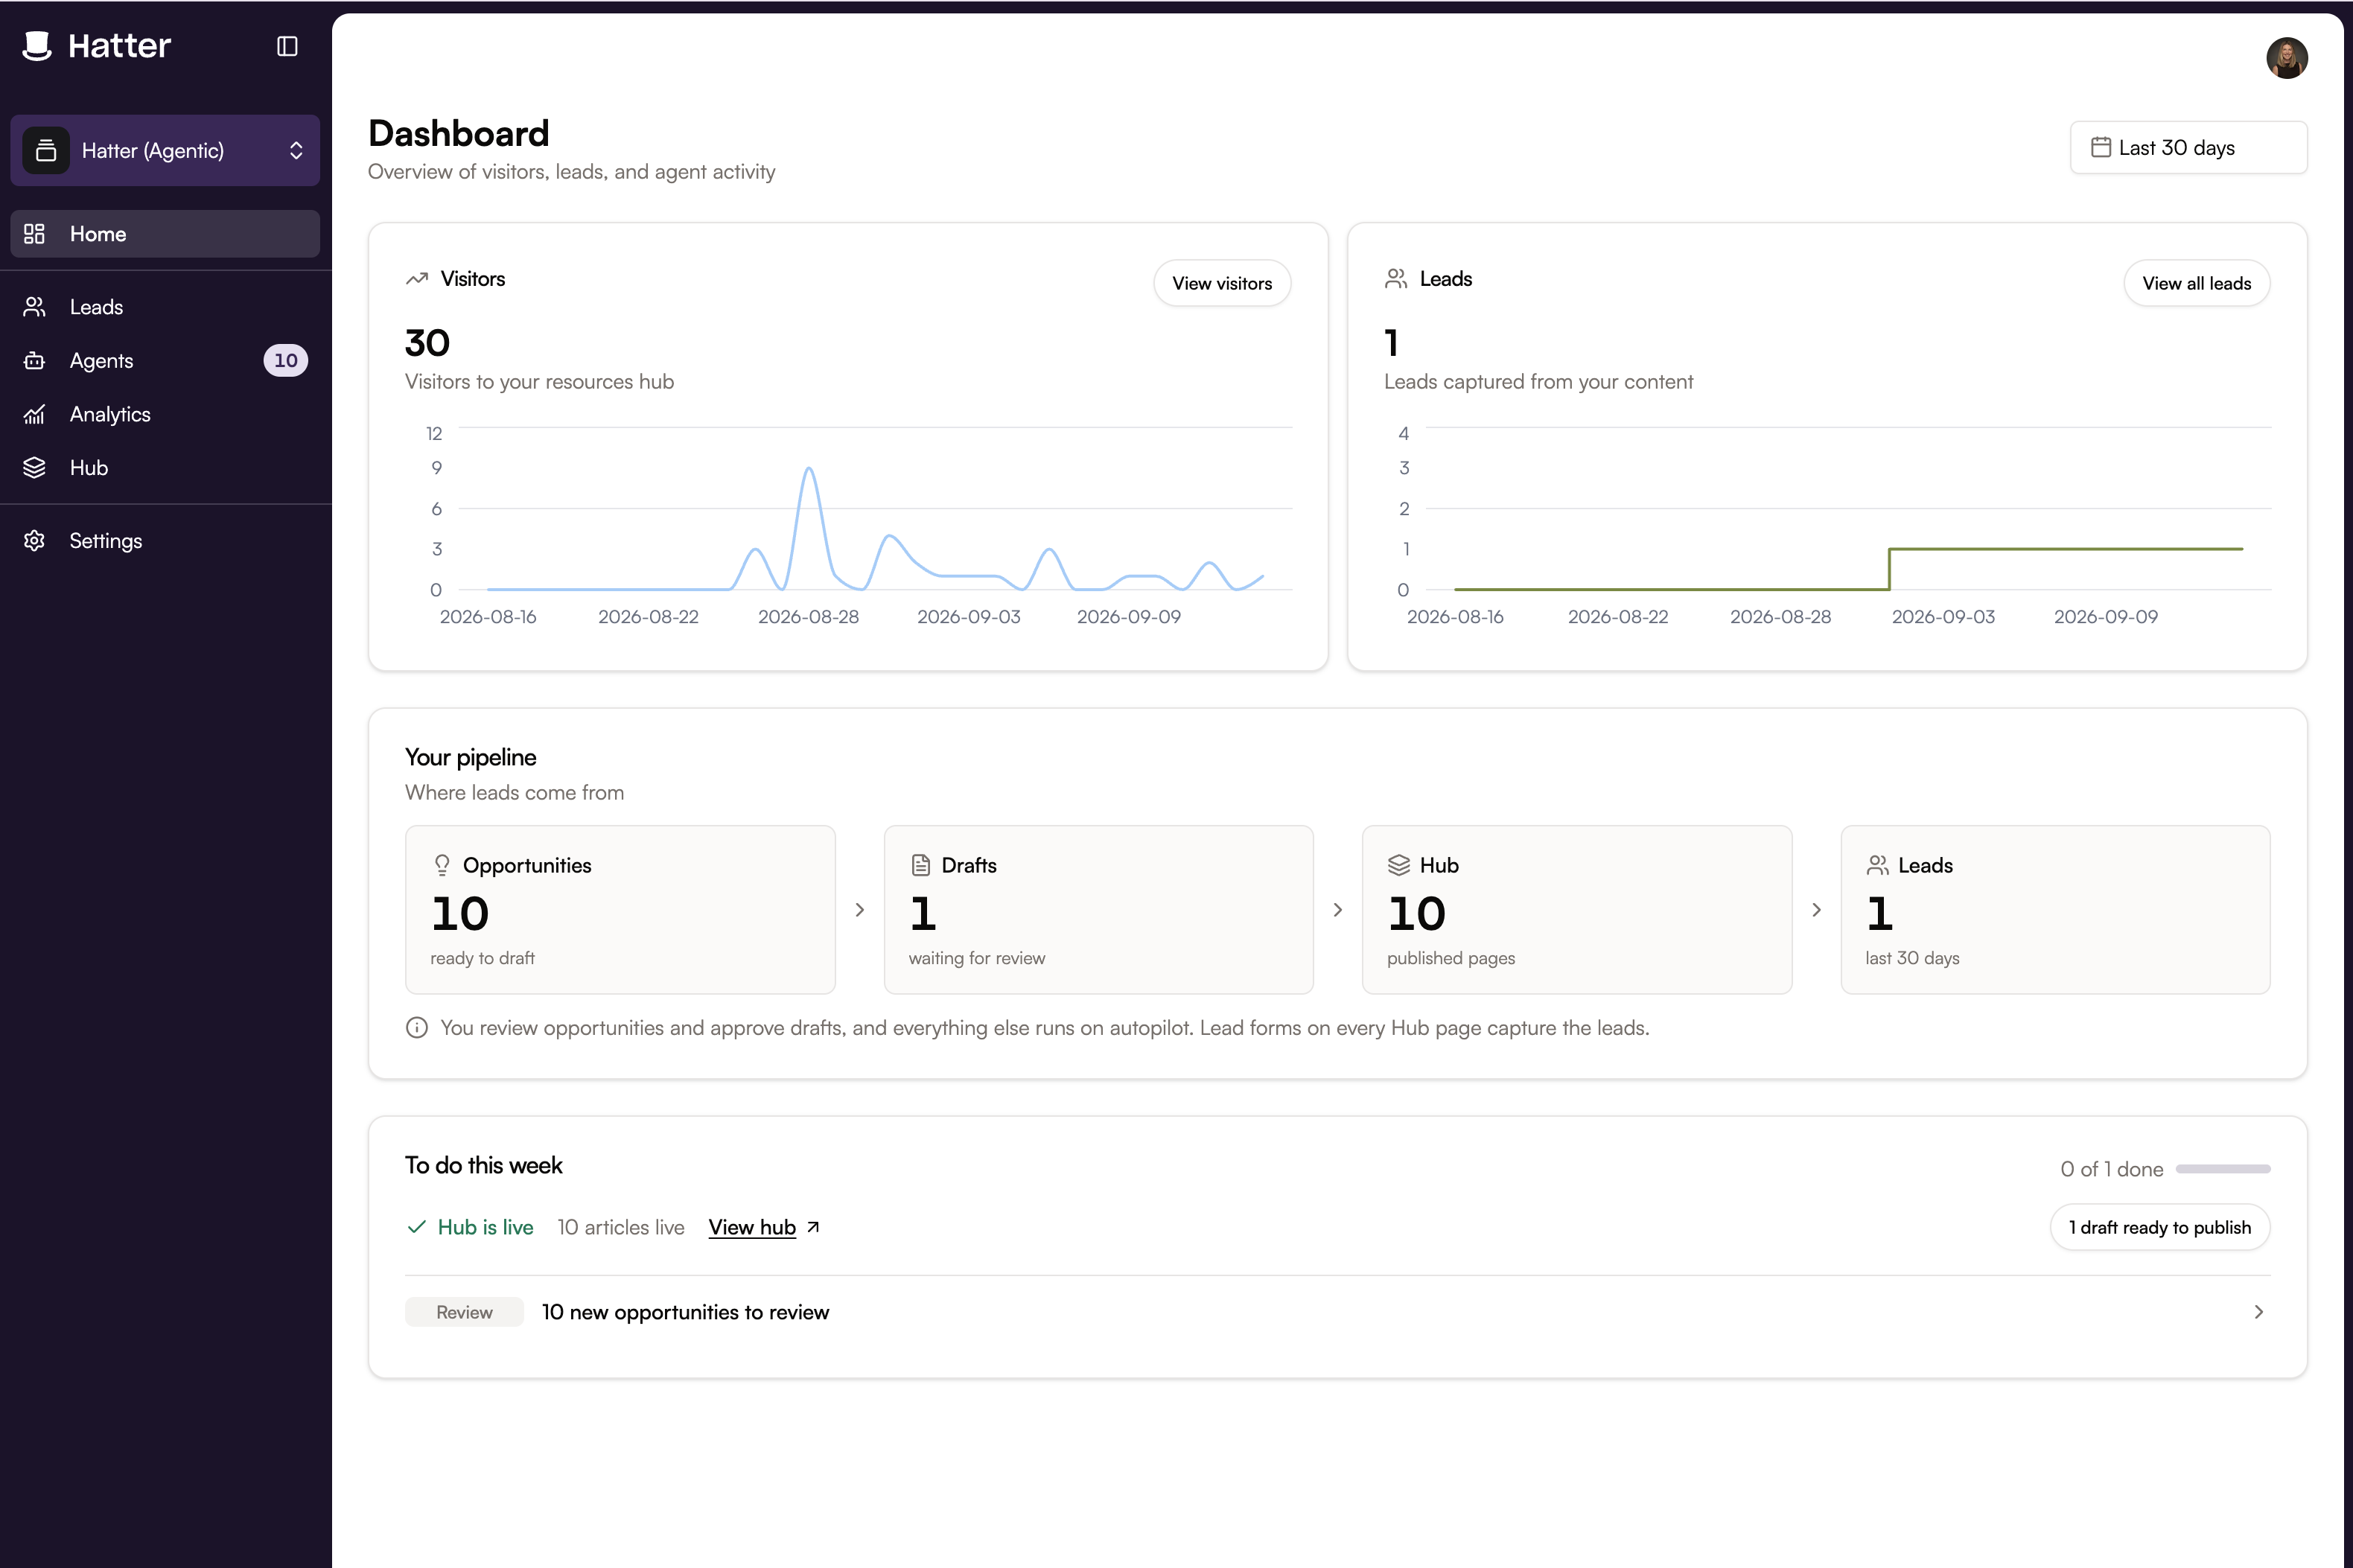Click the chevron between Hub and Leads cards

pos(1817,910)
